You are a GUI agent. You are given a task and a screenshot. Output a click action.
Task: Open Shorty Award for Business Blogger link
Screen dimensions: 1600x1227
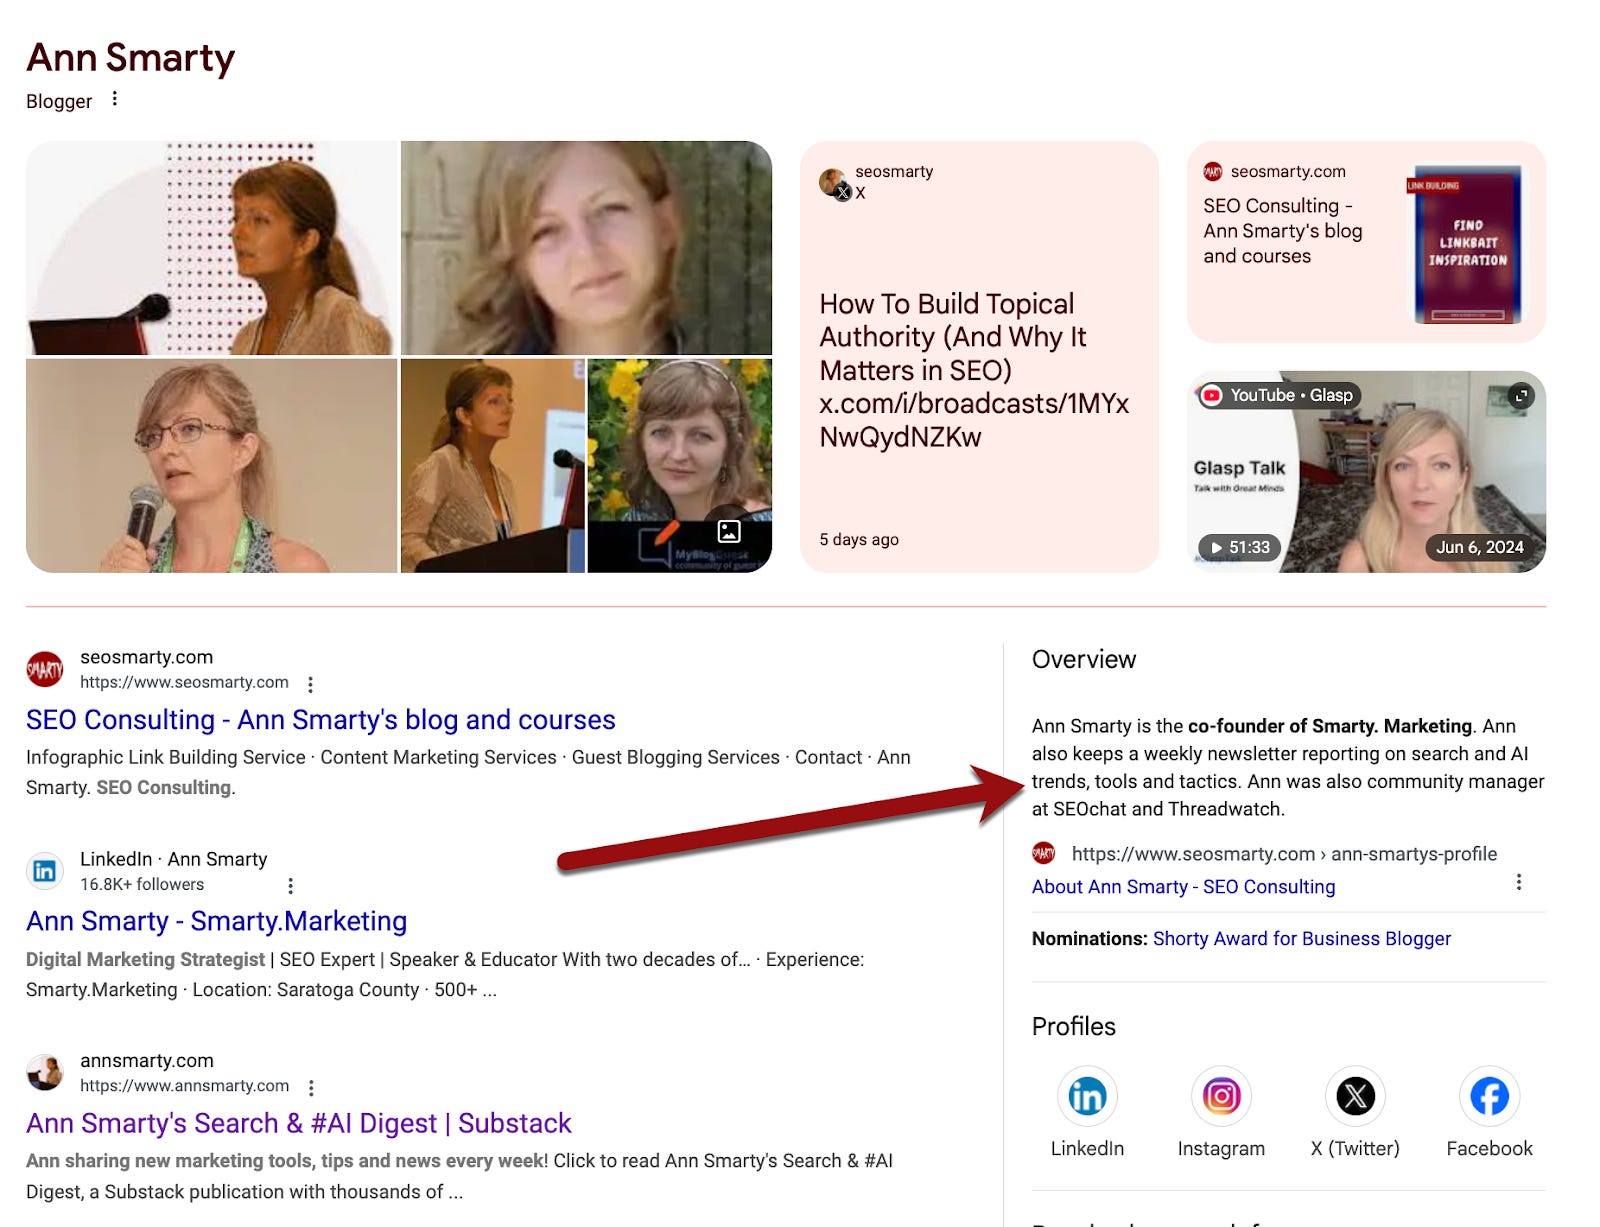click(x=1301, y=938)
